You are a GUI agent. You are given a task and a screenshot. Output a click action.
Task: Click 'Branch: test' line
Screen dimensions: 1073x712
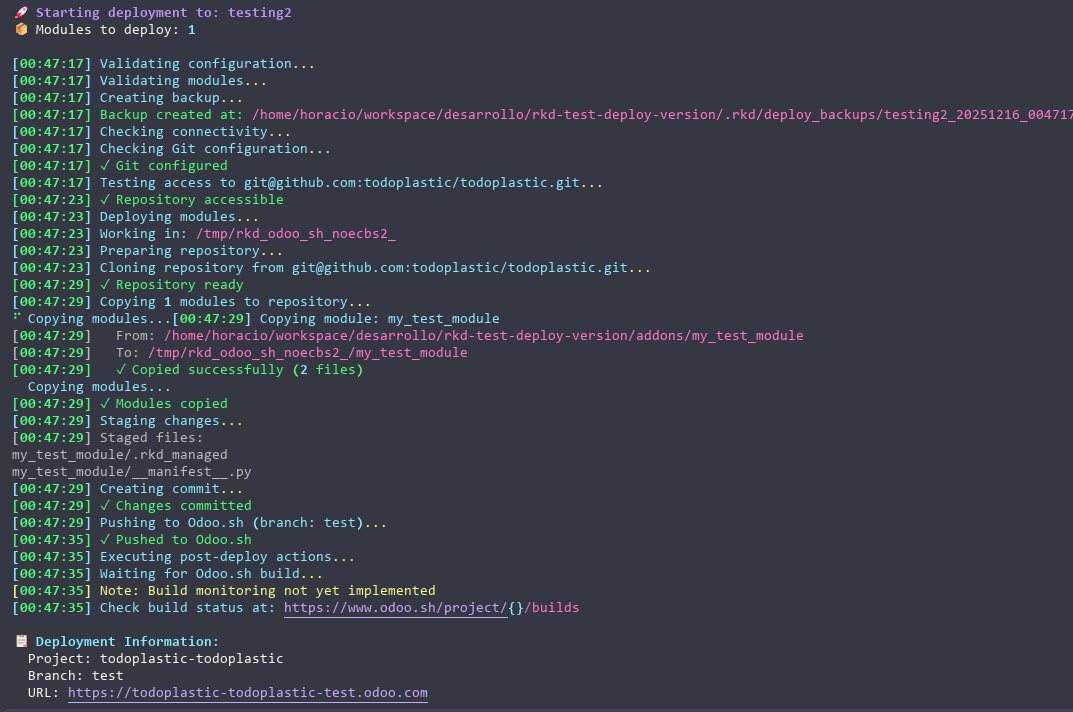click(x=75, y=676)
